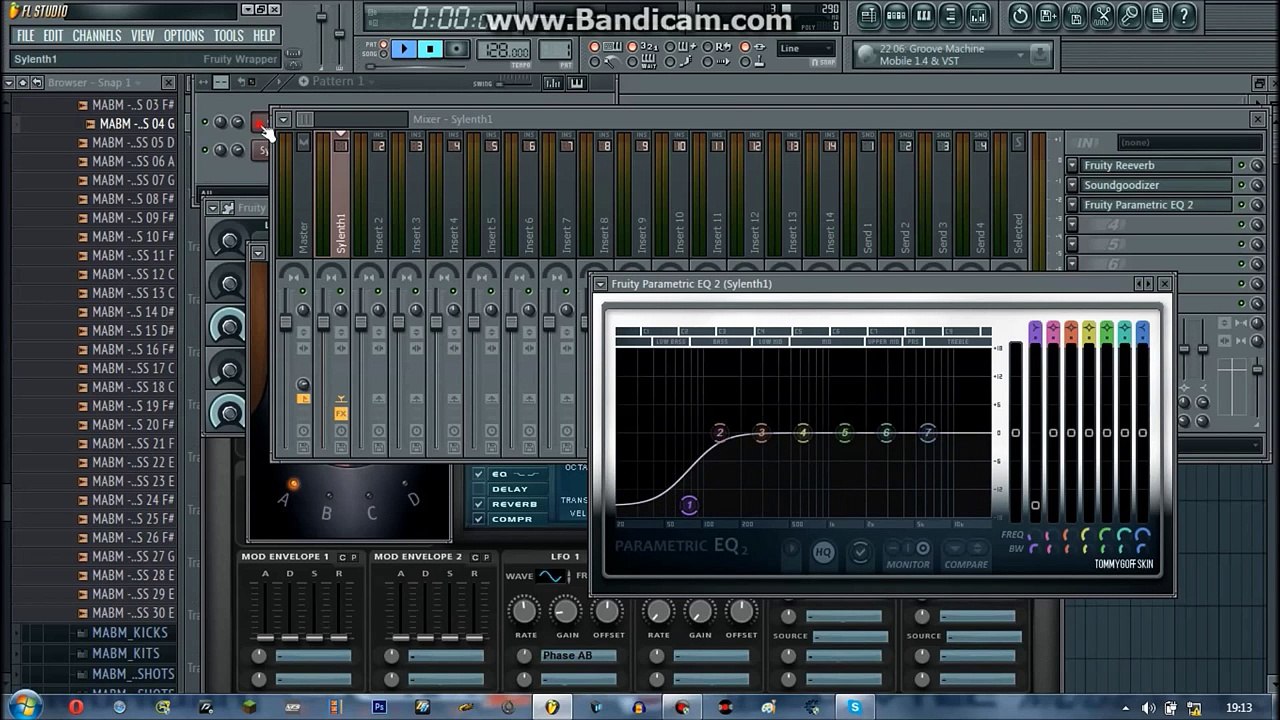The width and height of the screenshot is (1280, 720).
Task: Open the CHANNELS menu
Action: point(97,35)
